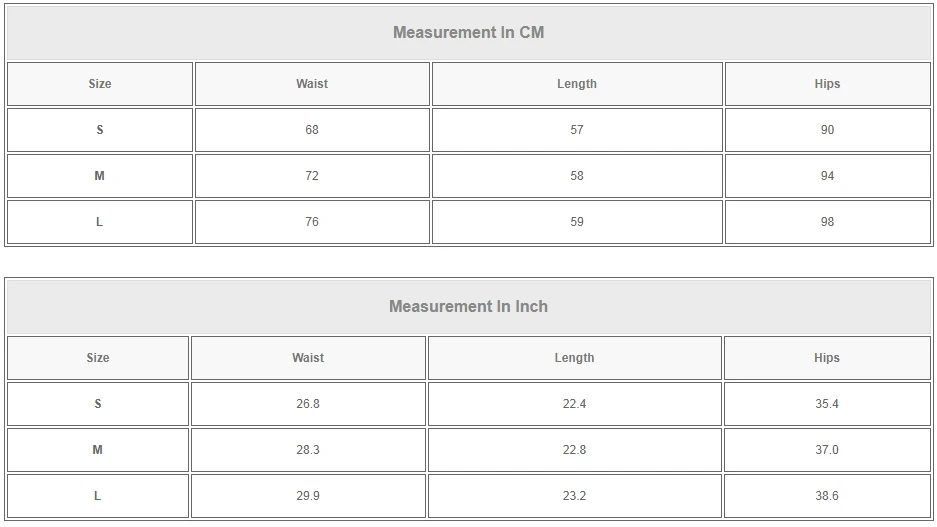This screenshot has height=527, width=937.
Task: Select the cell with value 28.3
Action: coord(308,450)
